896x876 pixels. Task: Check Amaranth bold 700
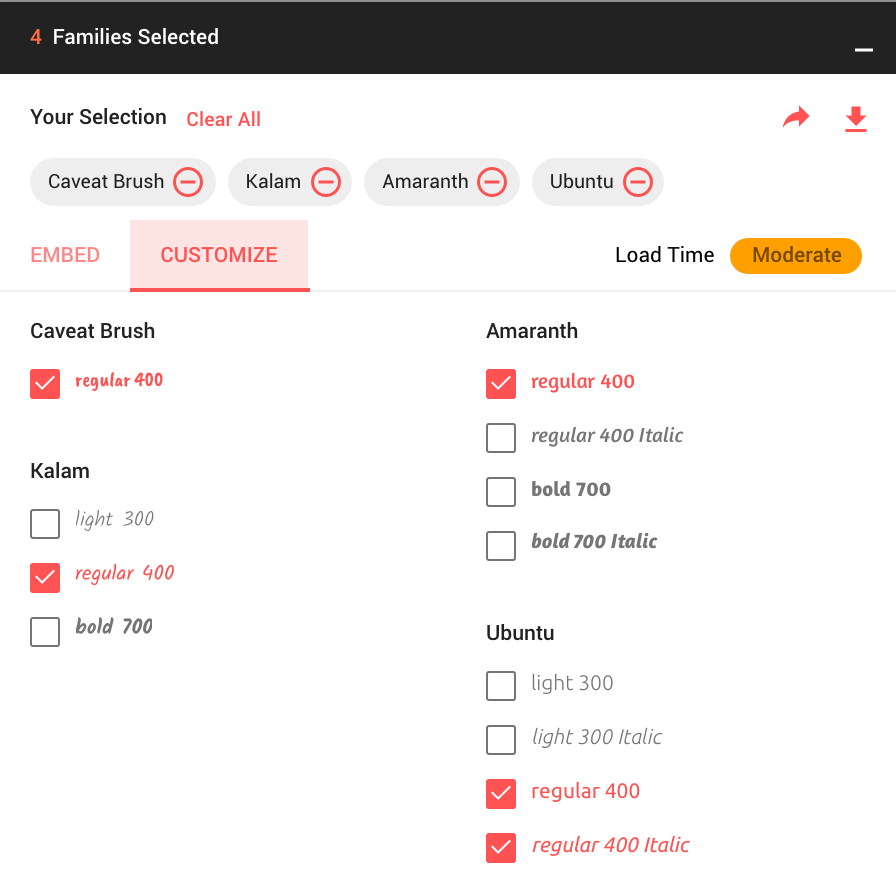click(x=501, y=491)
